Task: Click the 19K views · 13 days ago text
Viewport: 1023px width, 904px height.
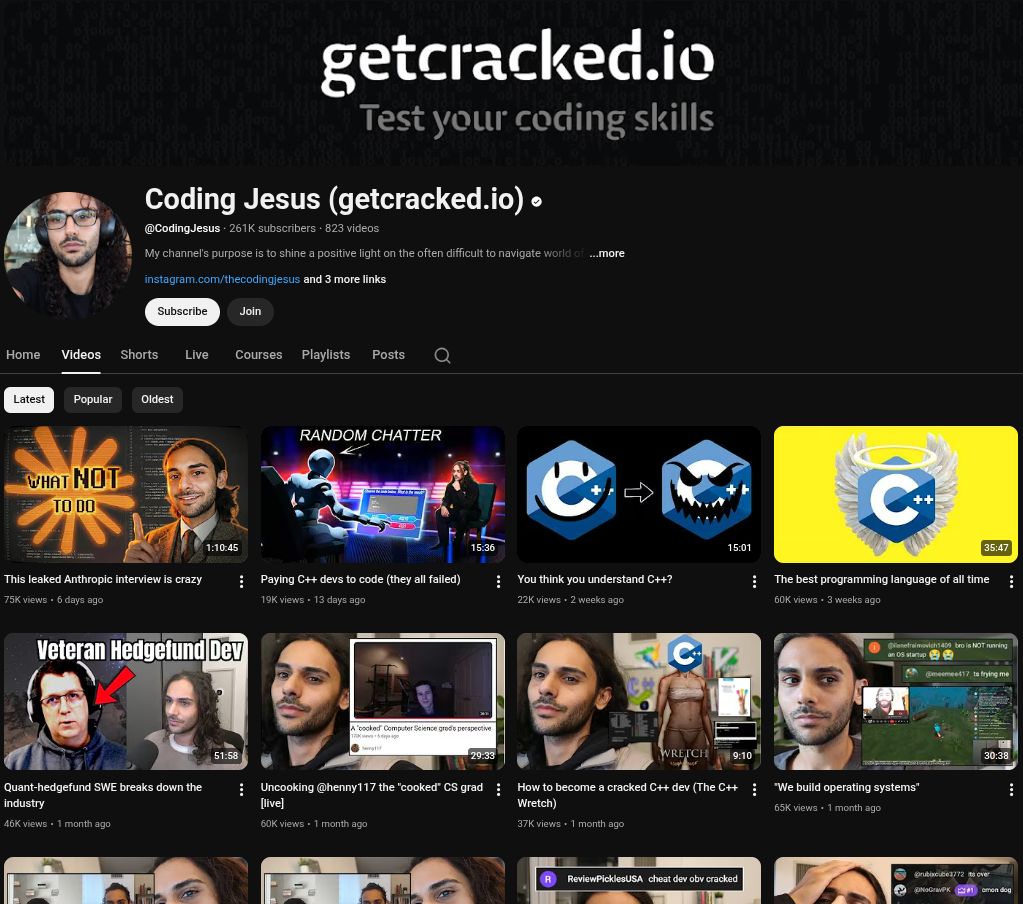Action: (x=313, y=599)
